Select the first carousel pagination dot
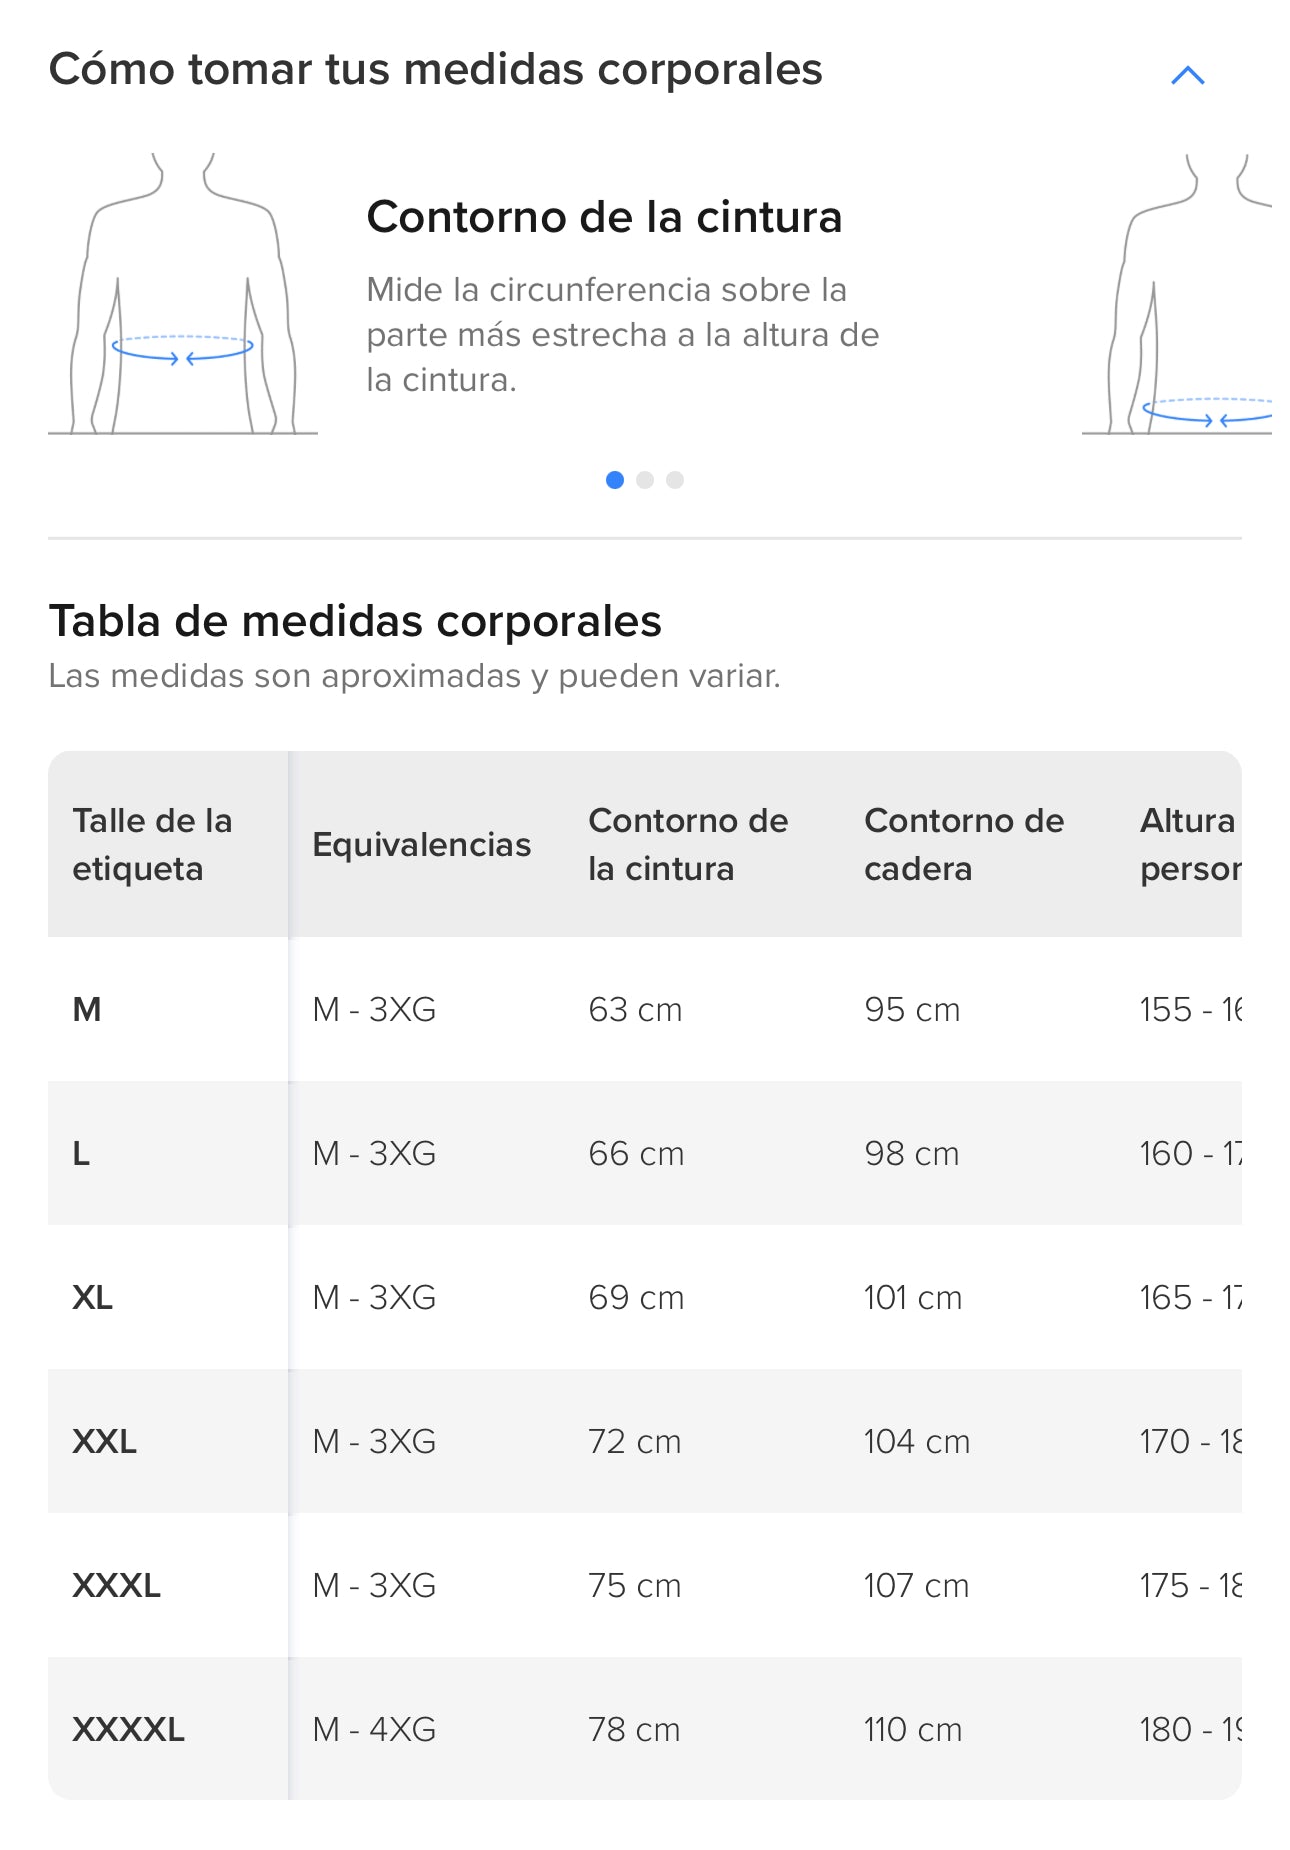 (x=615, y=480)
